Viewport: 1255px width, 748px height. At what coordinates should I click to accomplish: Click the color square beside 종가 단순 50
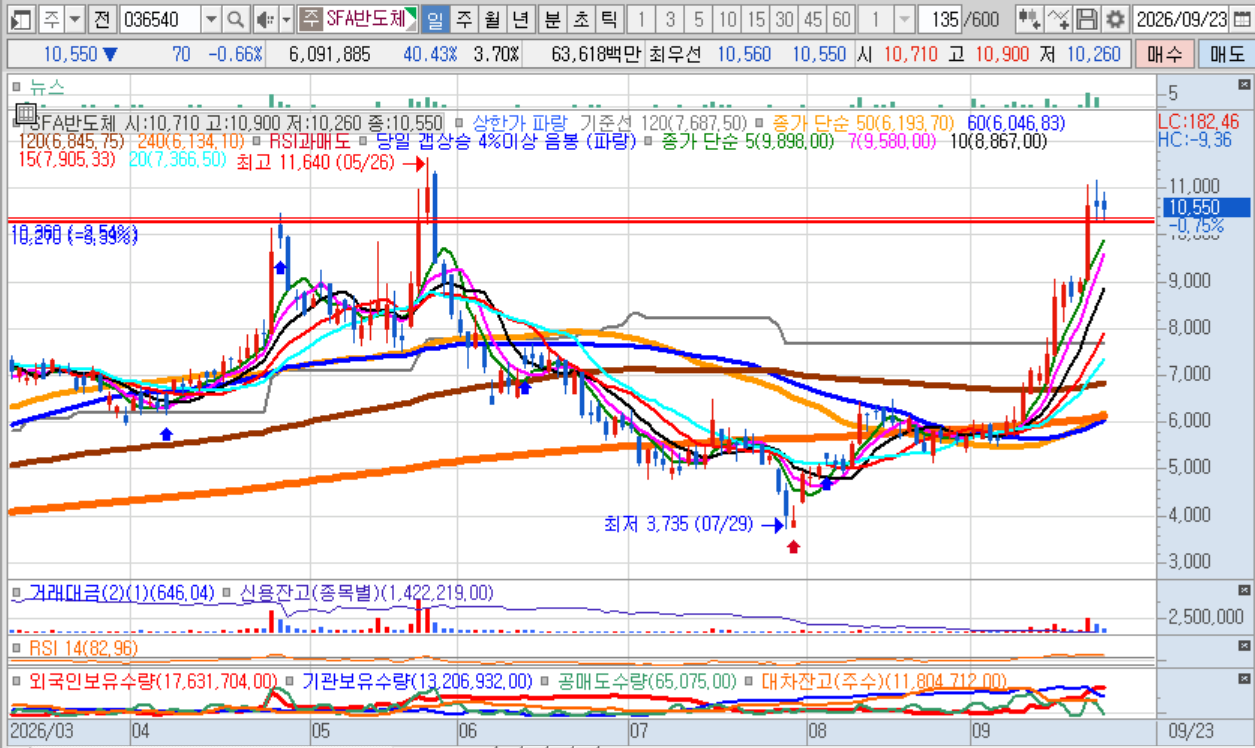[759, 123]
